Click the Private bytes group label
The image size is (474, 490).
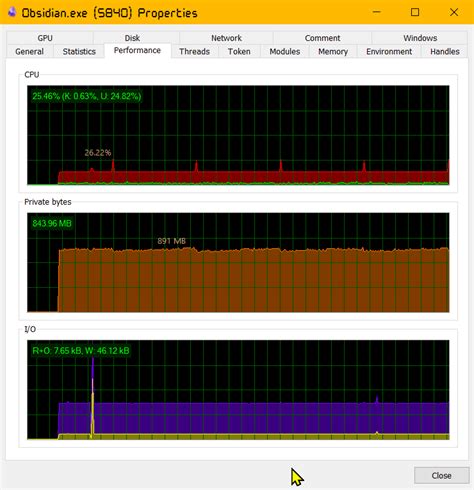point(48,202)
